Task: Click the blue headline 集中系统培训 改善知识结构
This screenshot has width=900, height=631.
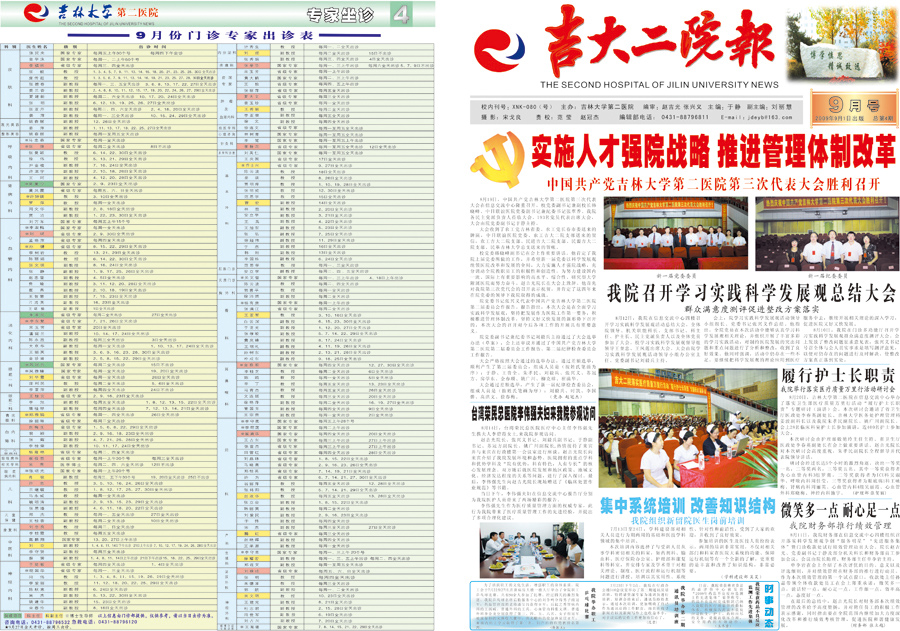Action: click(688, 506)
